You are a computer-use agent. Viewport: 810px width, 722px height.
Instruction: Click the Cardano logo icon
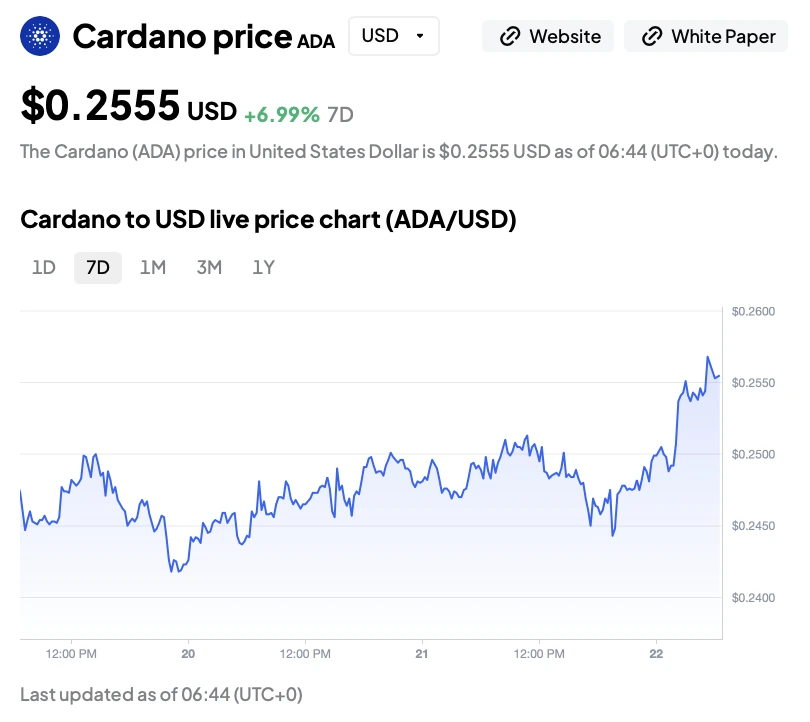pos(40,36)
